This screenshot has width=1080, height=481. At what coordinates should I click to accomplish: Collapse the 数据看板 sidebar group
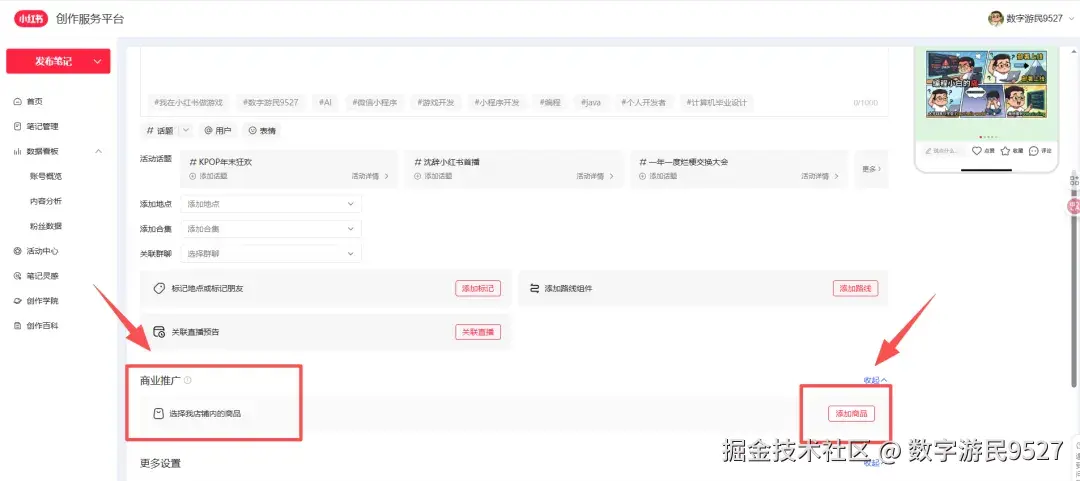(98, 151)
